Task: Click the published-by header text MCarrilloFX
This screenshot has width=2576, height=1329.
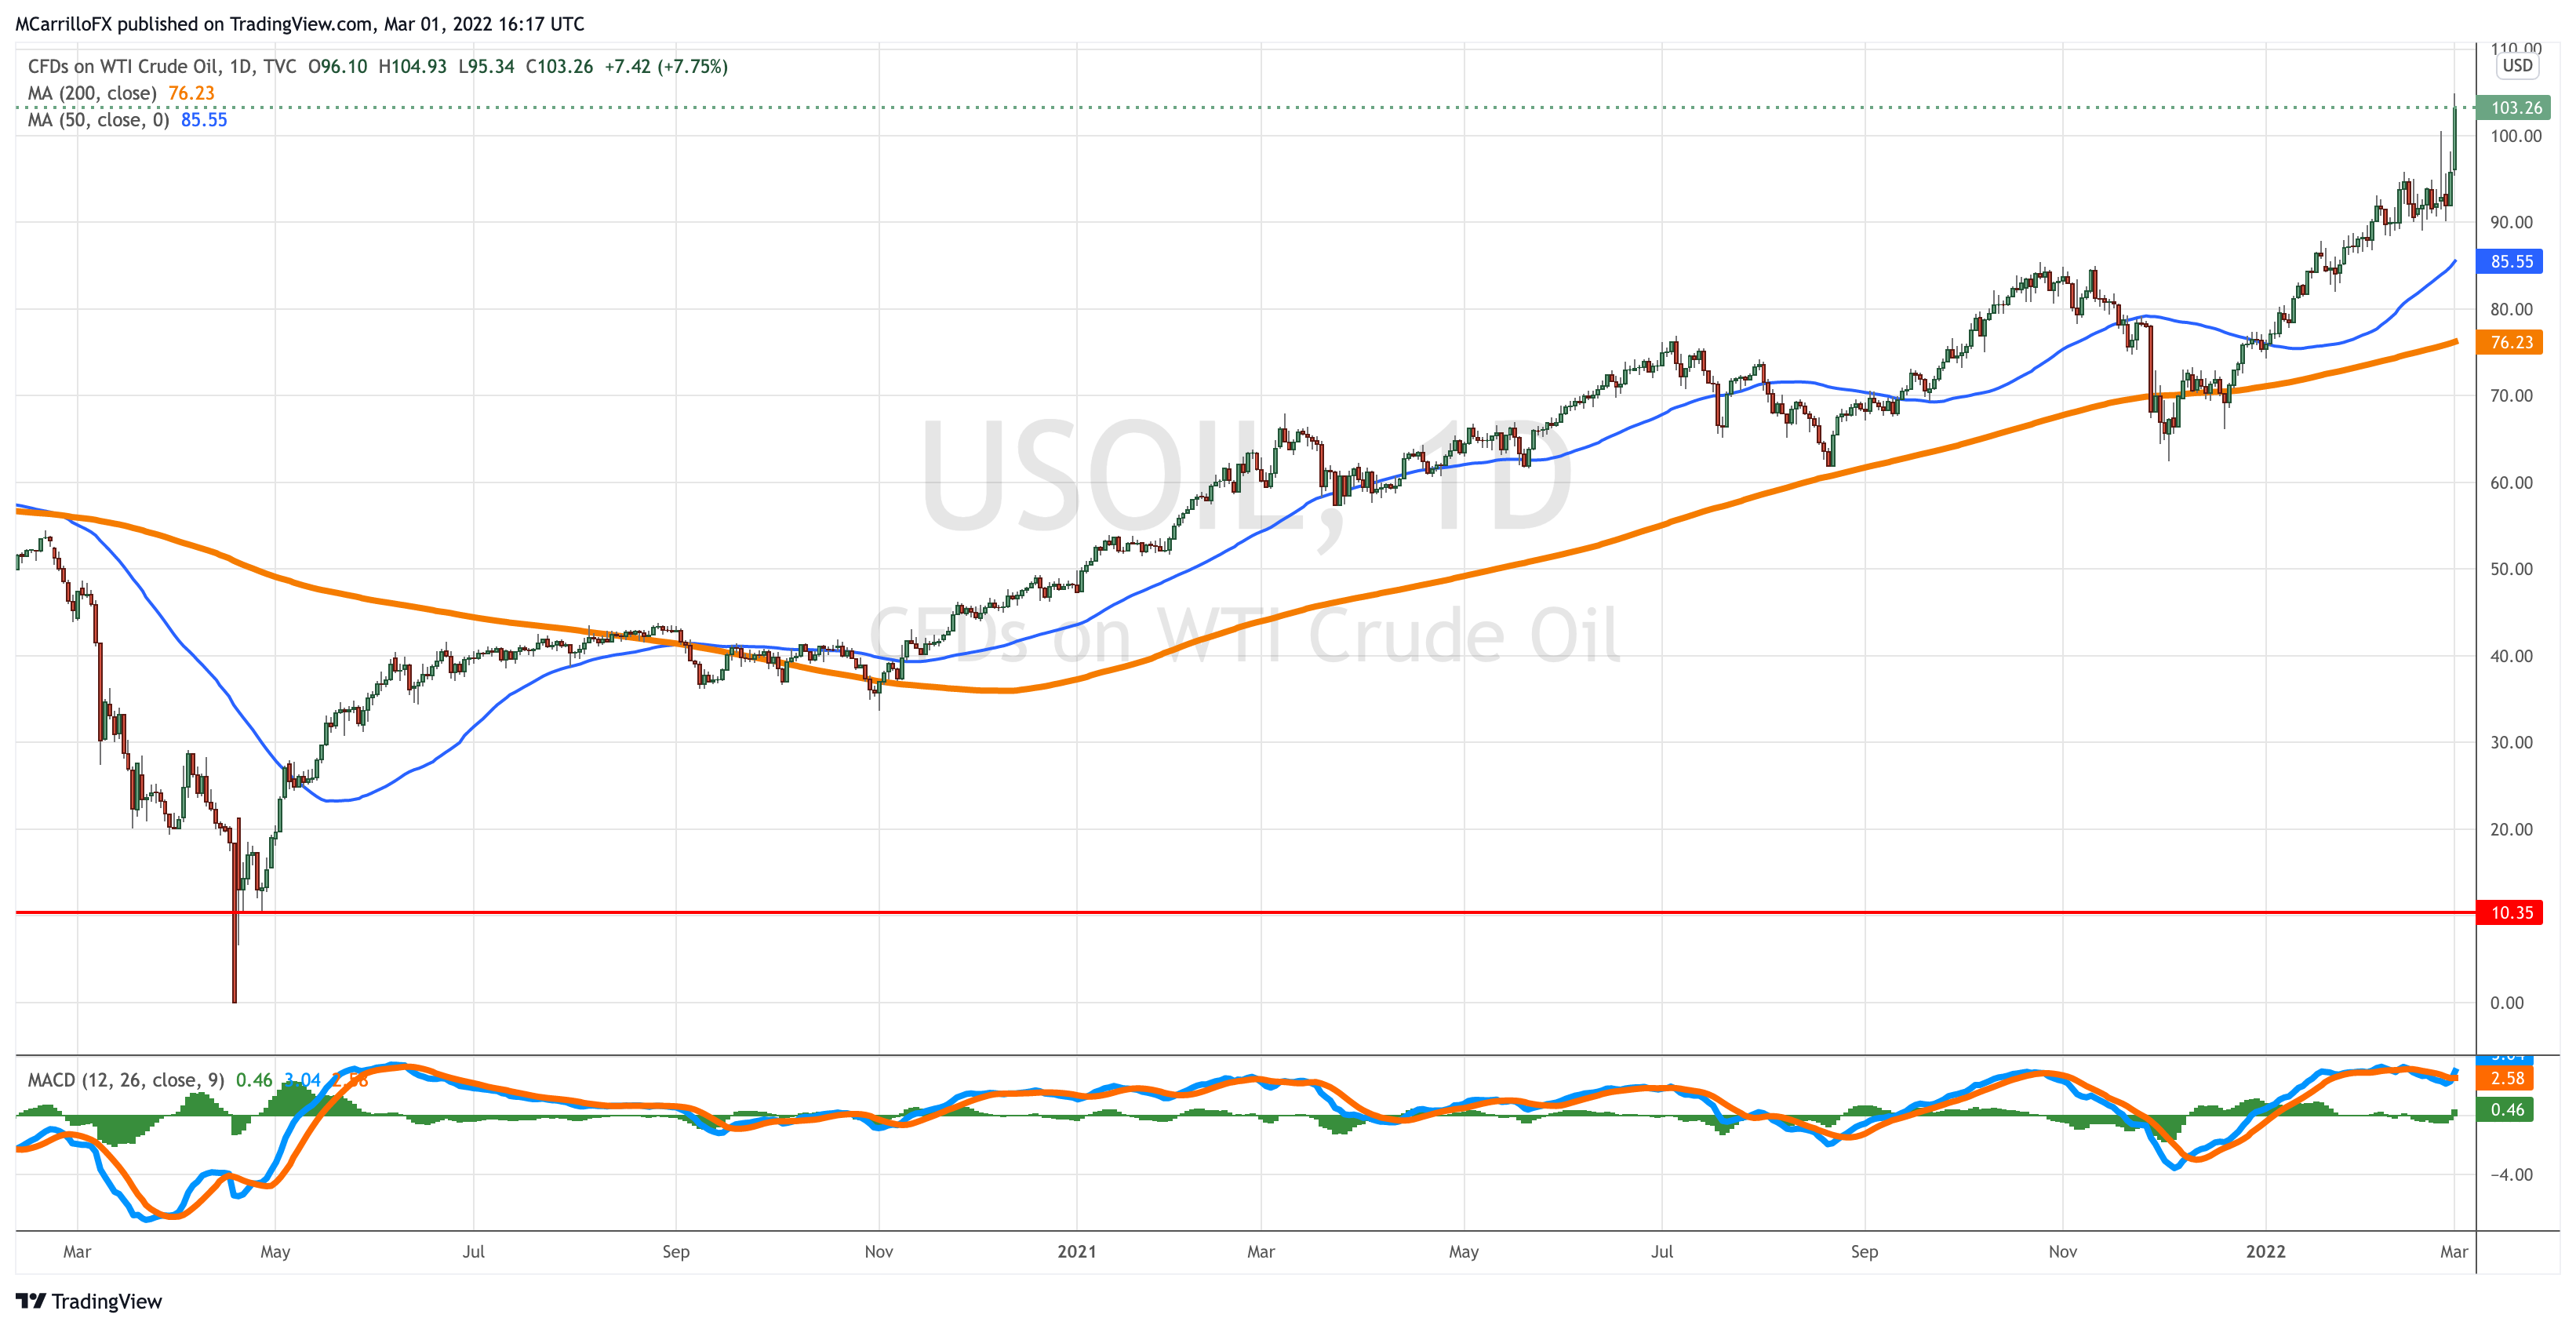Action: 63,24
